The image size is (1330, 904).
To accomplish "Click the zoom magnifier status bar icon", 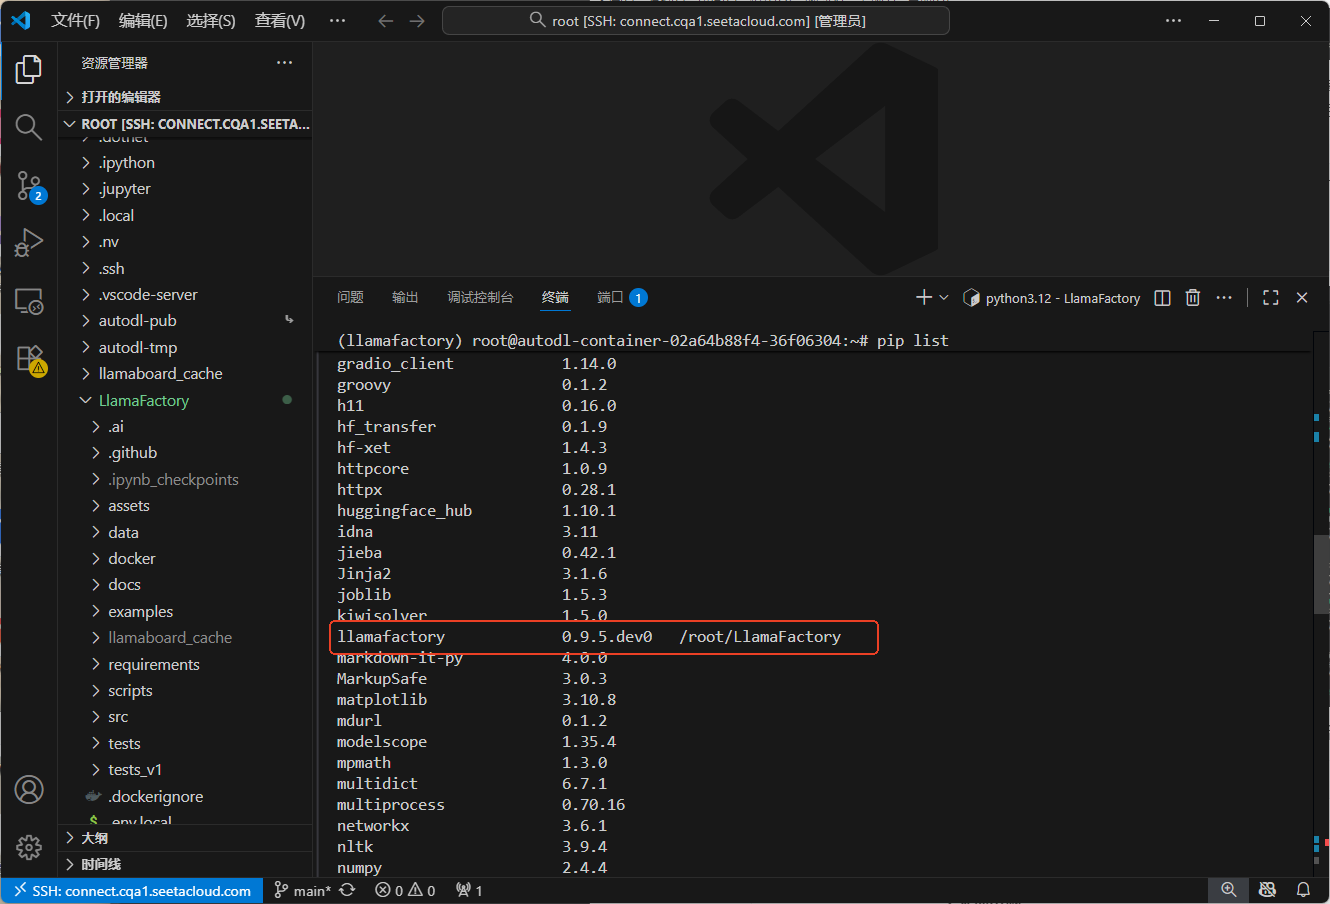I will tap(1229, 890).
